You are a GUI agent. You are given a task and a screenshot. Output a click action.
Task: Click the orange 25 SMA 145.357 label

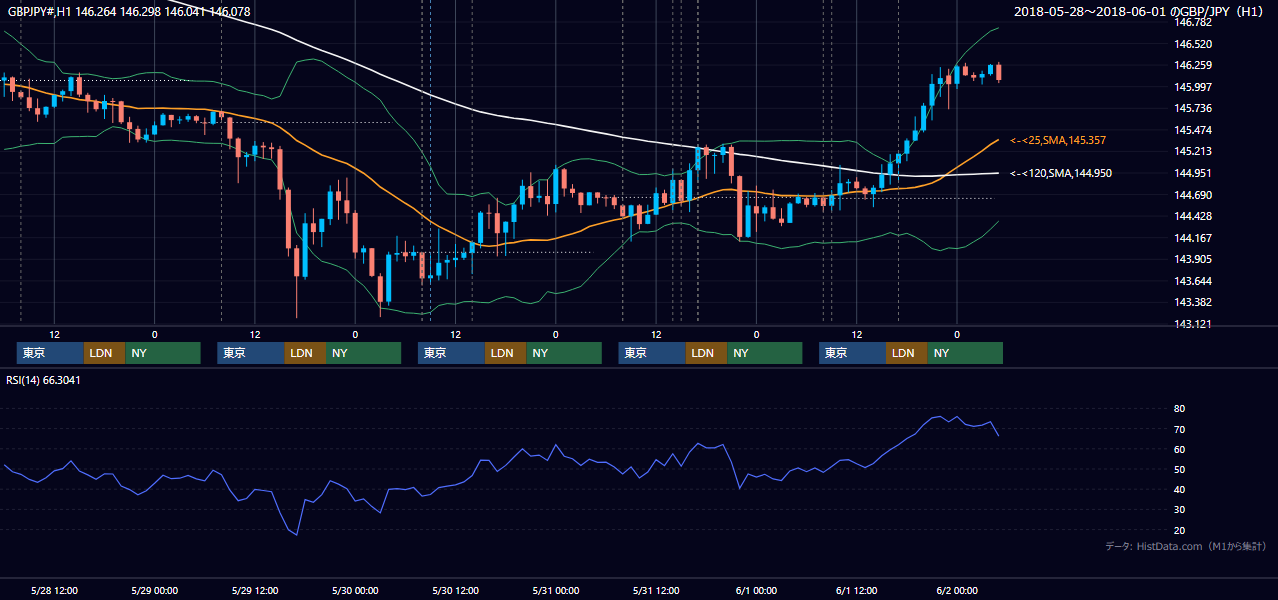(x=1058, y=140)
